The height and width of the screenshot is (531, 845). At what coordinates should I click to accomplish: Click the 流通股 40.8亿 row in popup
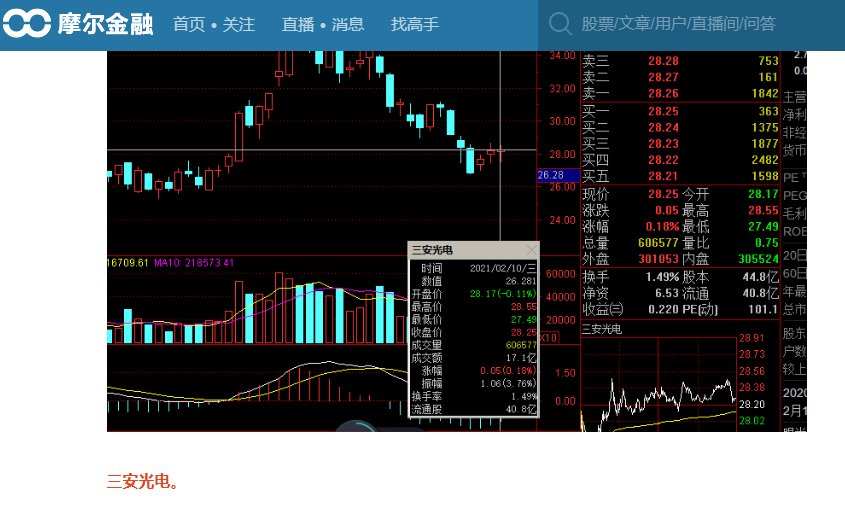[474, 410]
